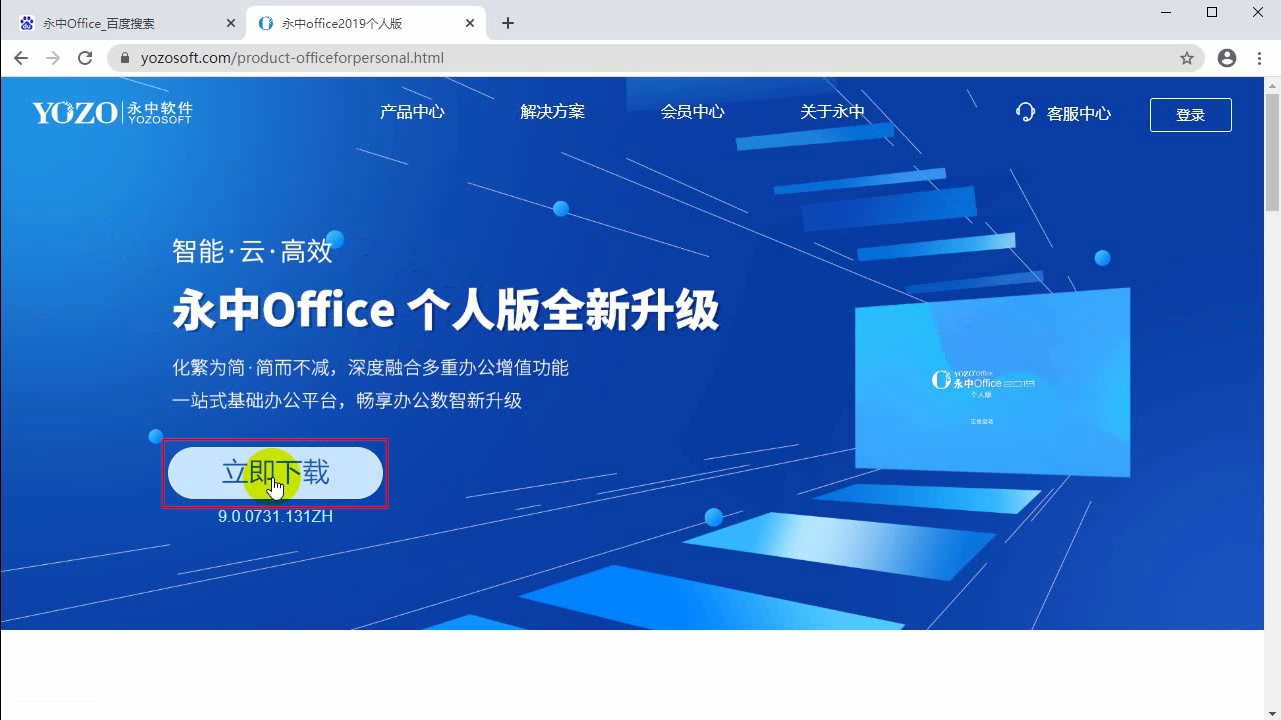The image size is (1281, 720).
Task: Open the 关于永中 menu
Action: [832, 112]
